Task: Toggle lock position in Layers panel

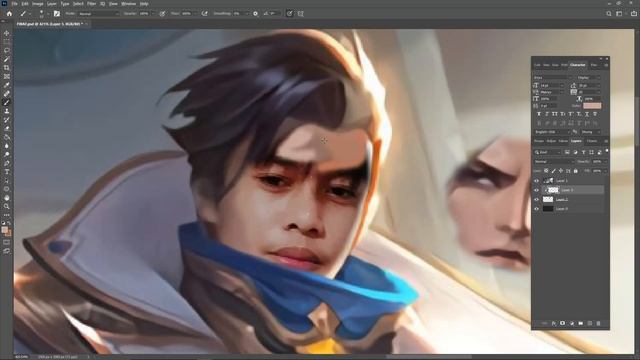Action: point(561,171)
